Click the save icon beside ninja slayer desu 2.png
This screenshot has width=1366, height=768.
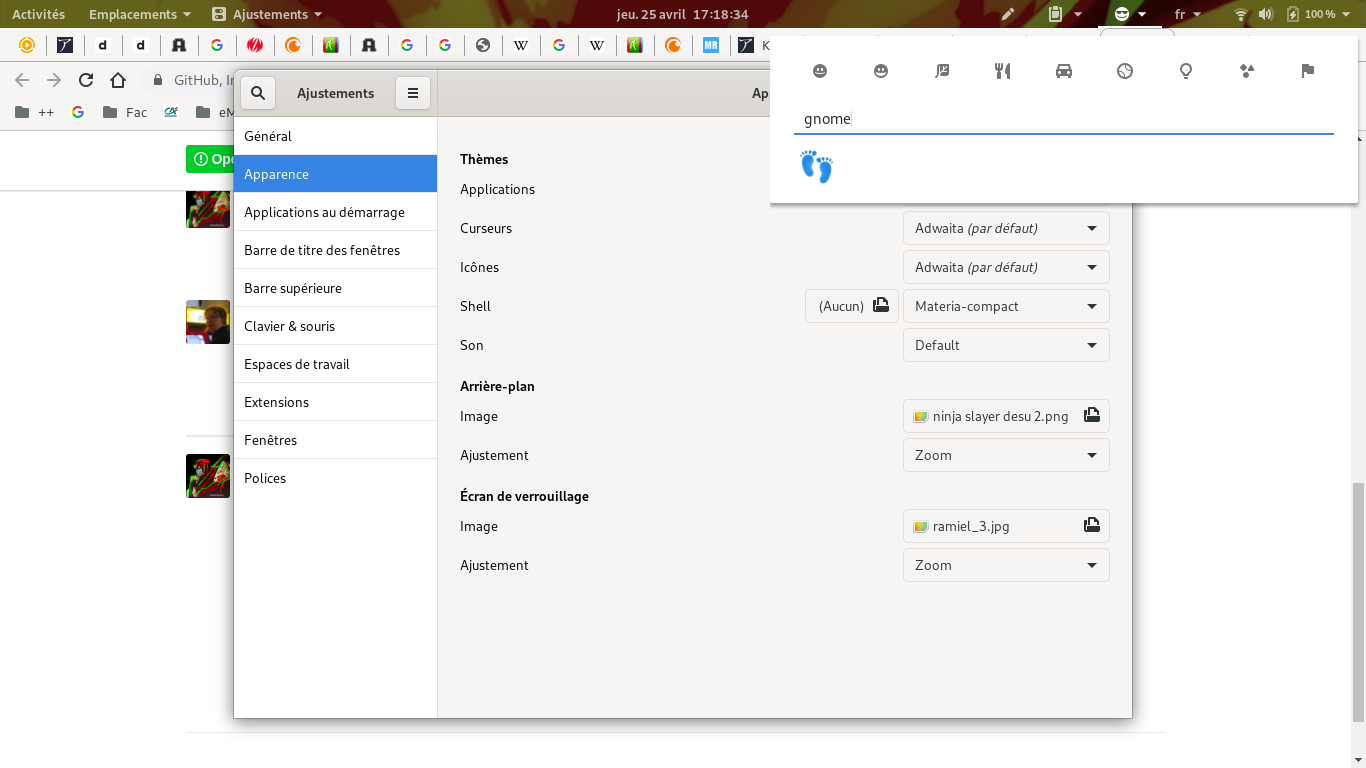pos(1090,415)
